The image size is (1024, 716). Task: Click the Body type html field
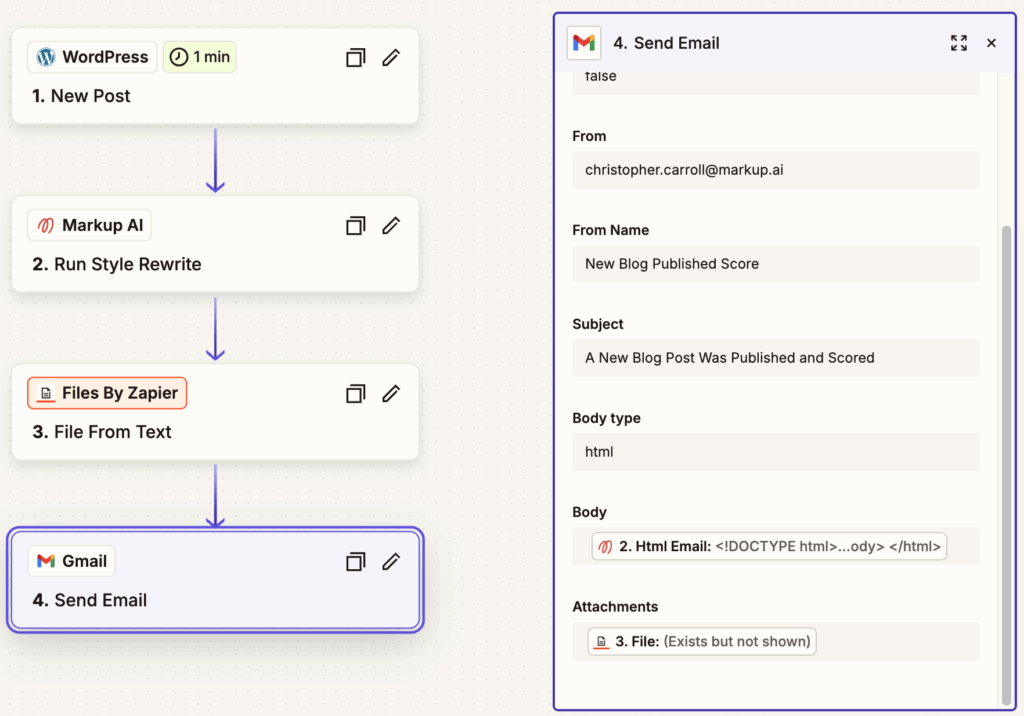775,452
